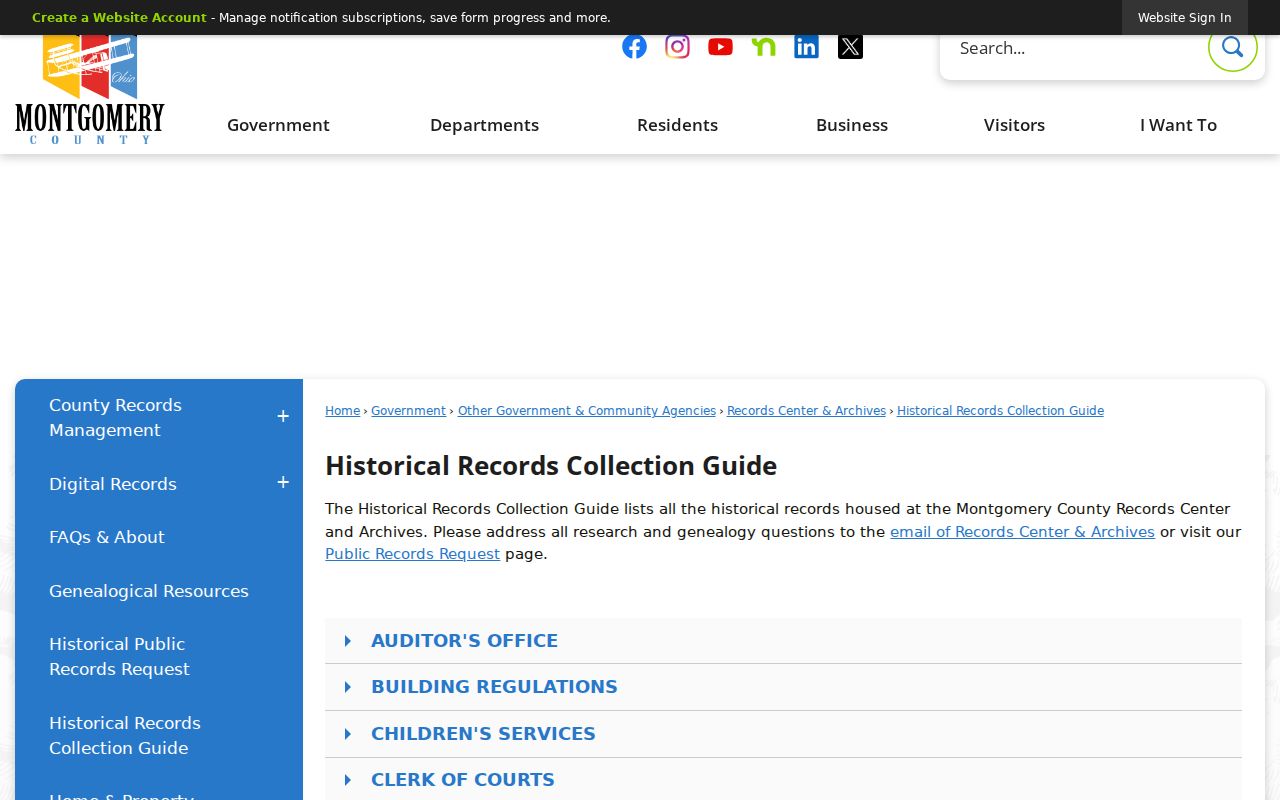Click Historical Records Collection Guide breadcrumb
Image resolution: width=1280 pixels, height=800 pixels.
1000,411
